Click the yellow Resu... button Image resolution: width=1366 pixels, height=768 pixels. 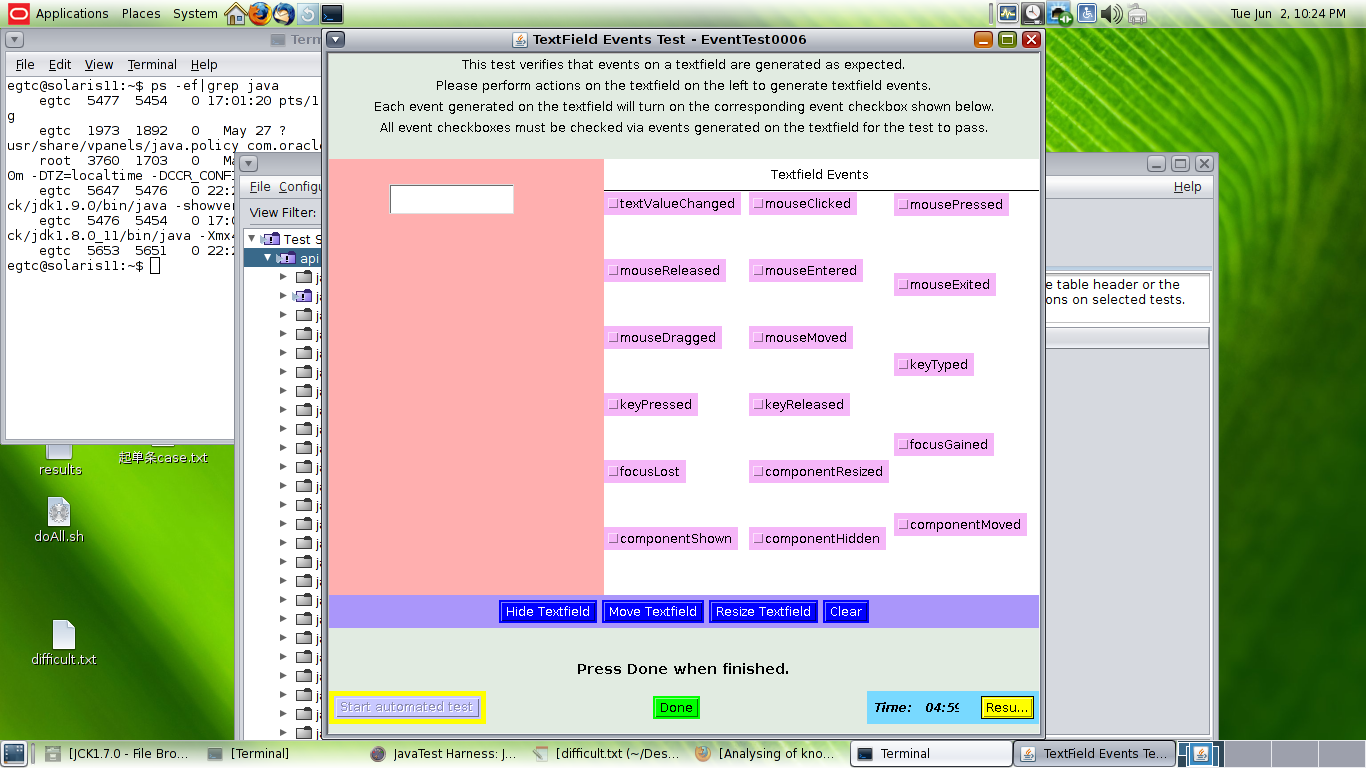click(x=1006, y=708)
